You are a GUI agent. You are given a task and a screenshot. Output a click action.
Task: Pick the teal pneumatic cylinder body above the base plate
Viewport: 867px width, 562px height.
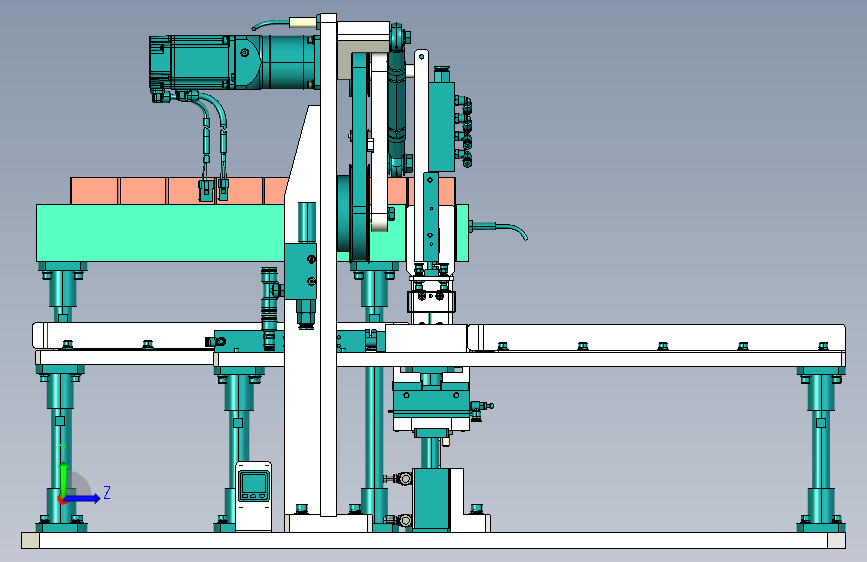click(431, 499)
